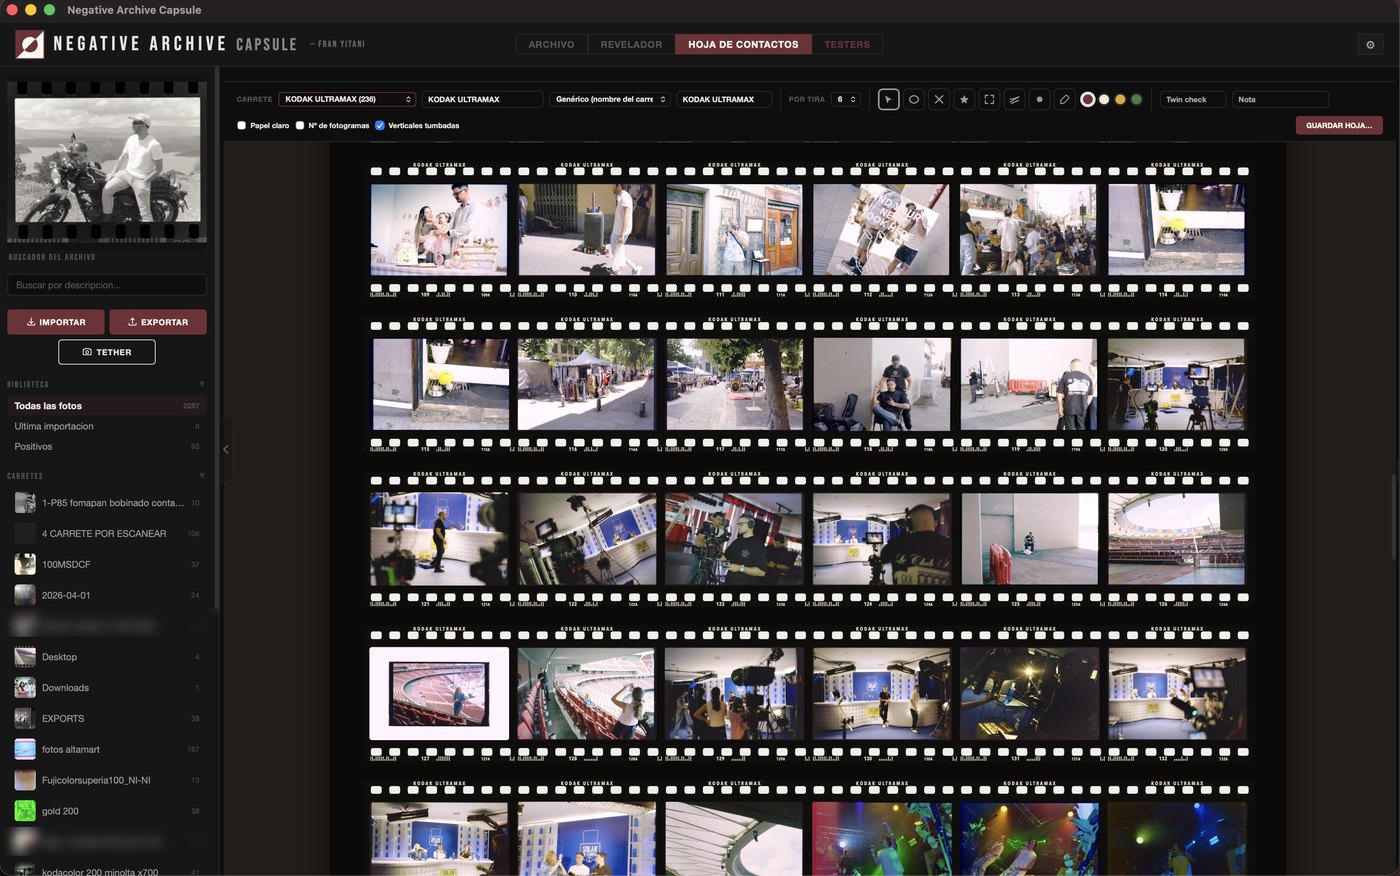Focus the Buscar por descripcion search field
The height and width of the screenshot is (876, 1400).
[x=107, y=285]
